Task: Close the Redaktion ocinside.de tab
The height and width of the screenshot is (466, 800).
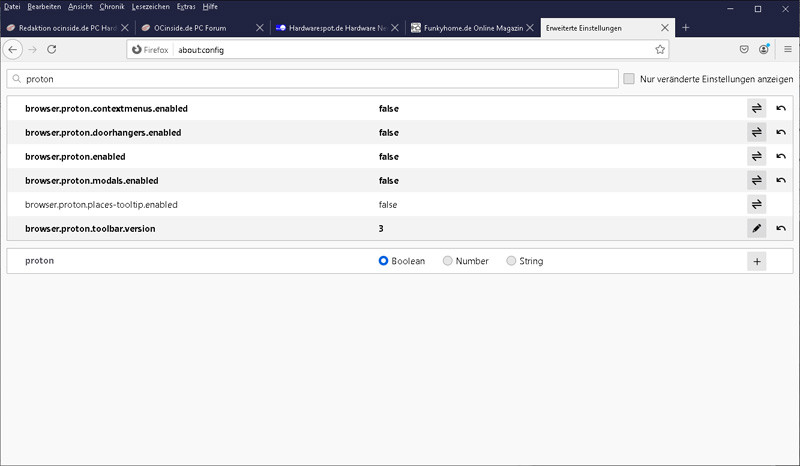Action: (x=124, y=28)
